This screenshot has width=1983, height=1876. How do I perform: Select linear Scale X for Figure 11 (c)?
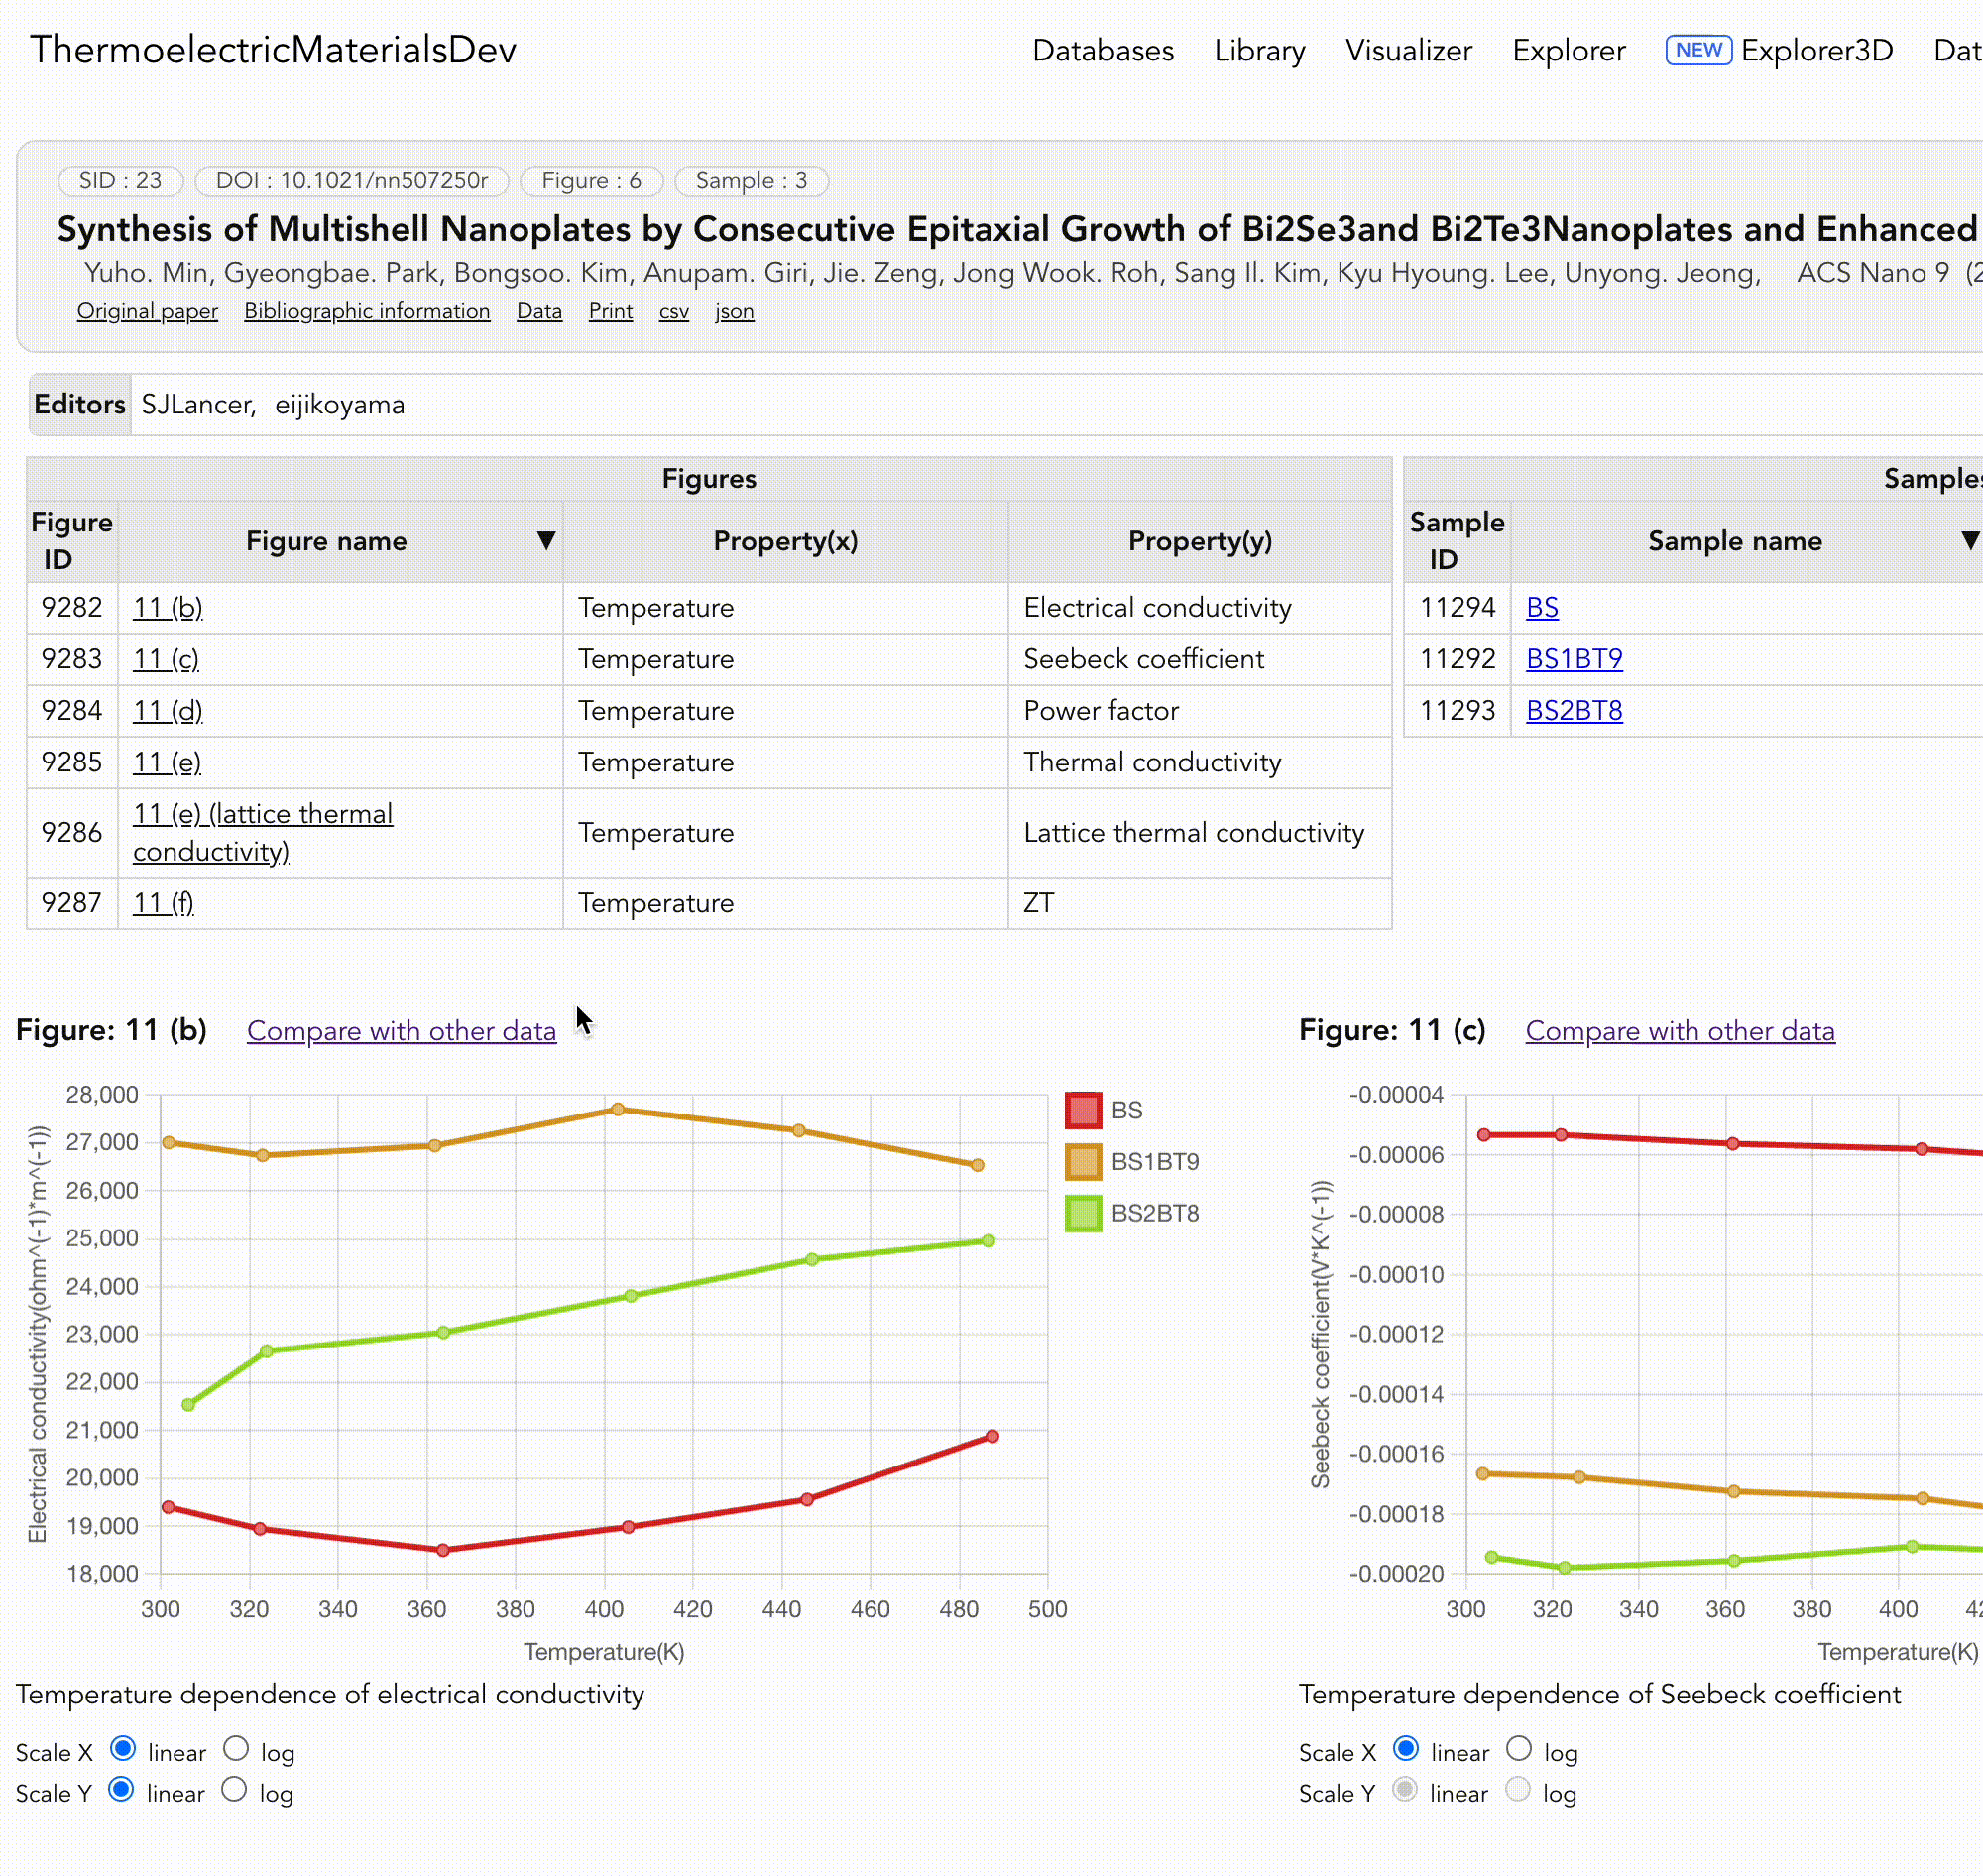1406,1749
